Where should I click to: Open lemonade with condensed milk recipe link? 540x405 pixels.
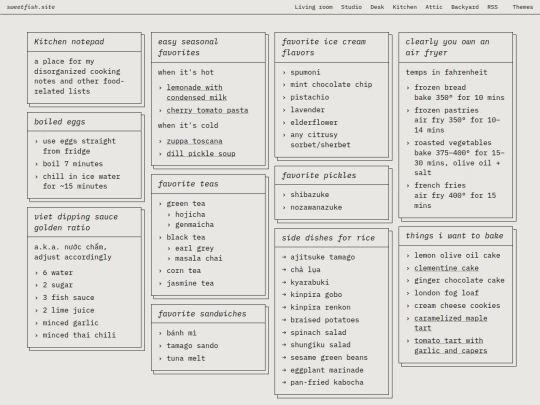(196, 92)
